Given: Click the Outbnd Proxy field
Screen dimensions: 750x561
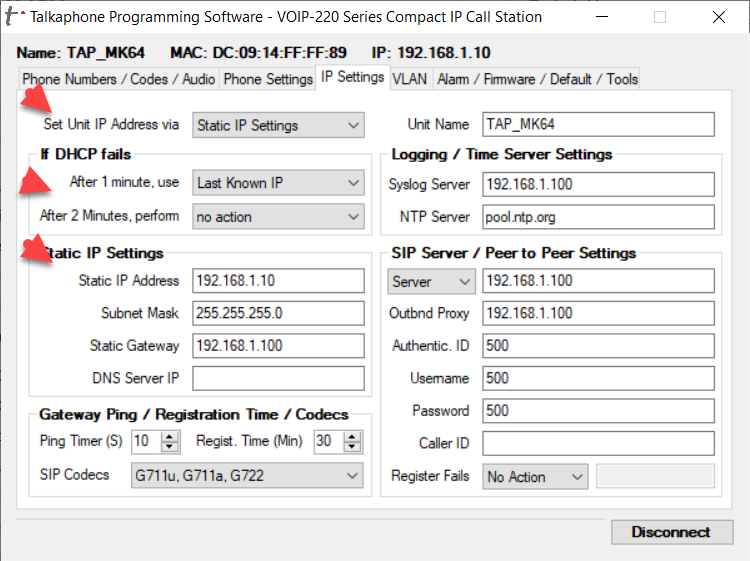Looking at the screenshot, I should click(x=598, y=313).
